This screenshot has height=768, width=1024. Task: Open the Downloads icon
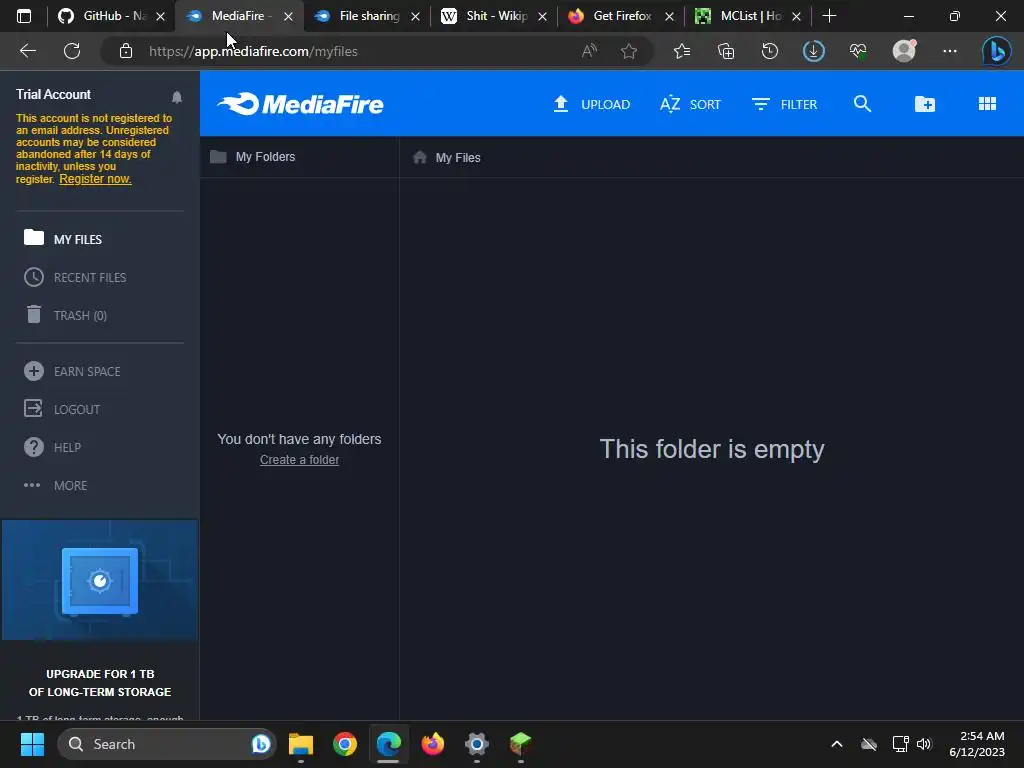pyautogui.click(x=814, y=51)
